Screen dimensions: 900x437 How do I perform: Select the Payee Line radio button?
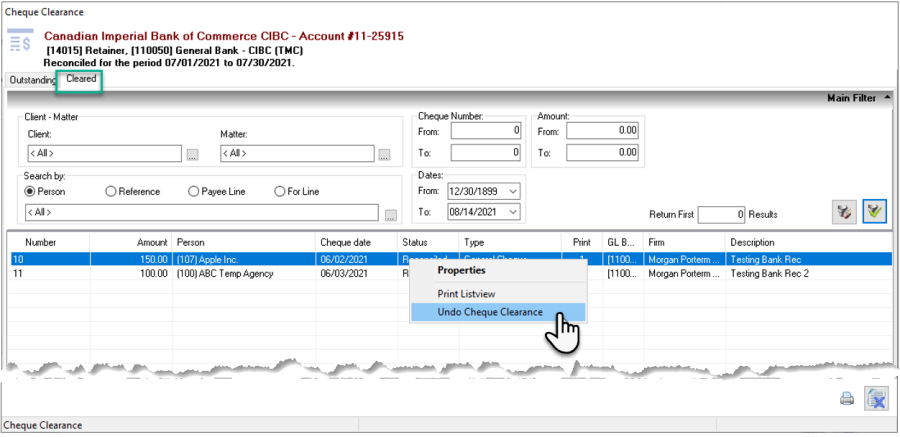click(217, 192)
